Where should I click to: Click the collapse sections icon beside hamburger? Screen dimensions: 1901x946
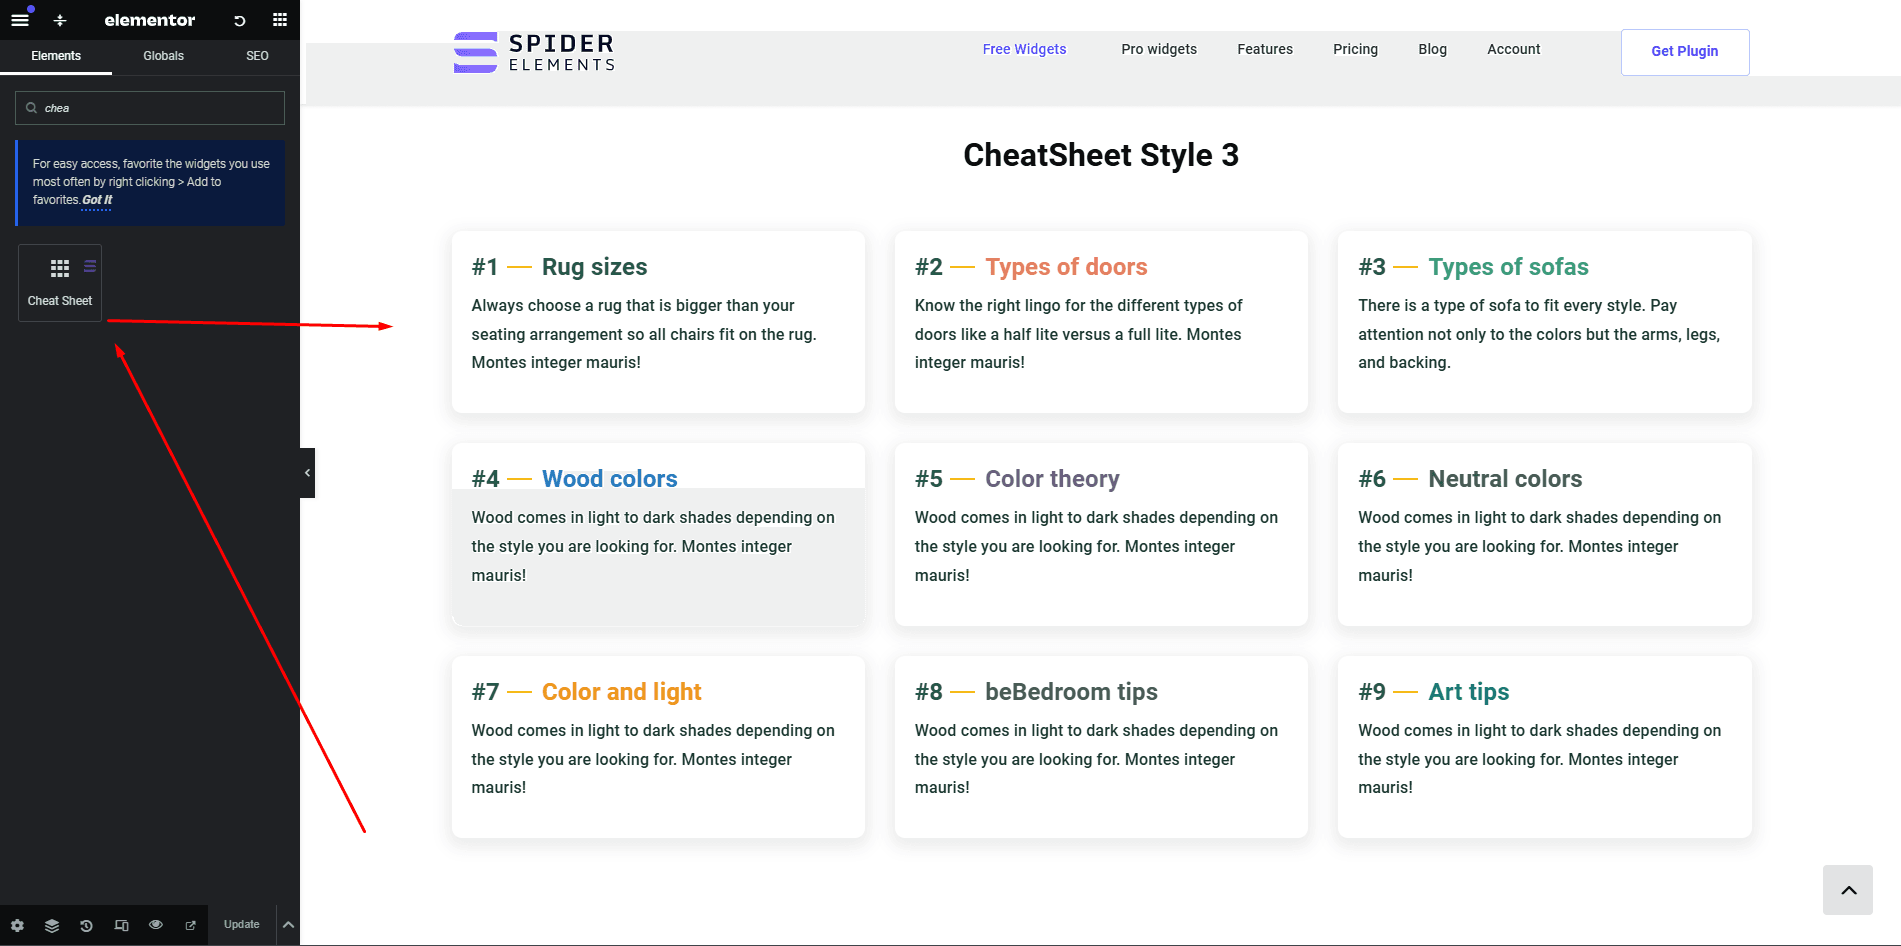pos(60,20)
